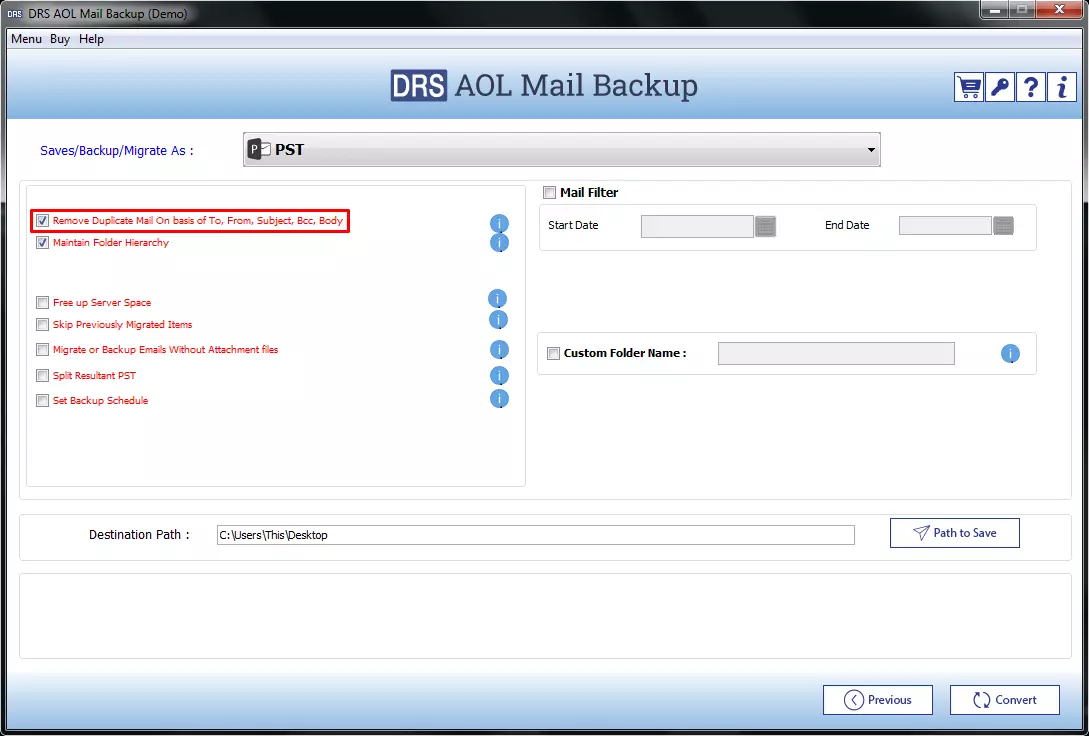Click info icon beside Custom Folder Name
1089x736 pixels.
click(1010, 353)
